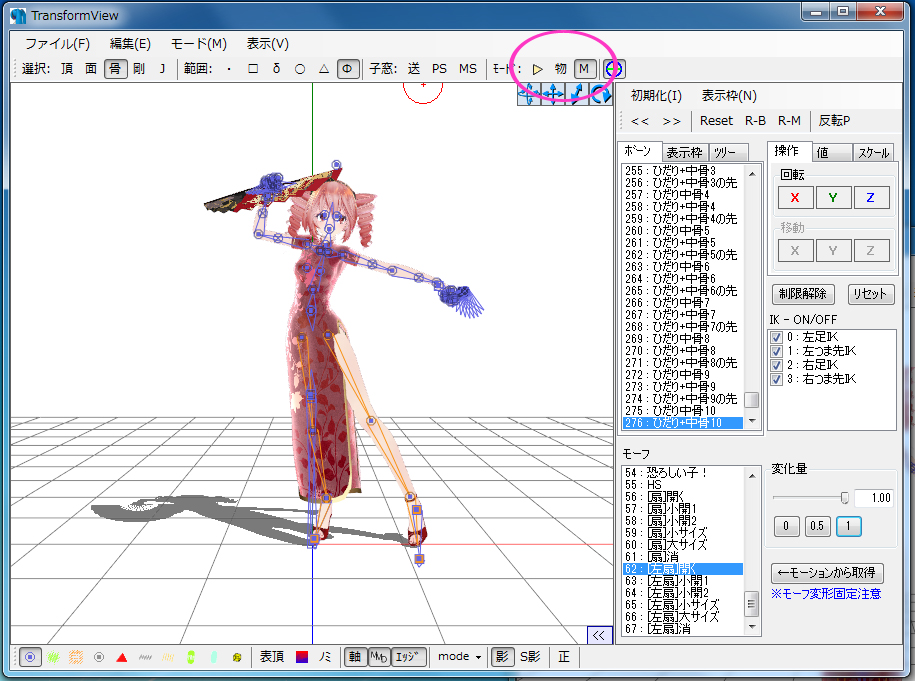The width and height of the screenshot is (915, 681).
Task: Click the red-blue gradient color swatch
Action: (x=302, y=657)
